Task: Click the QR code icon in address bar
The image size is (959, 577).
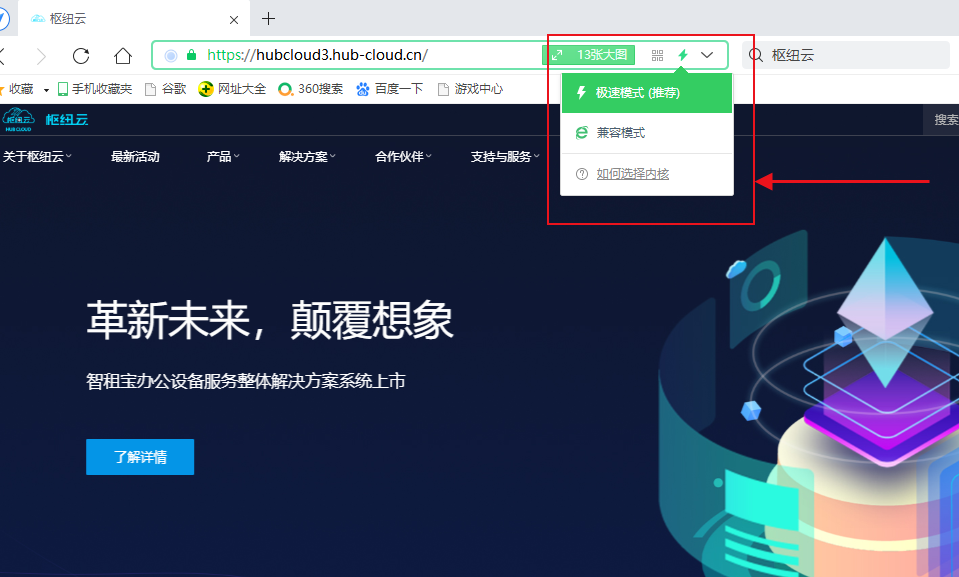Action: coord(657,56)
